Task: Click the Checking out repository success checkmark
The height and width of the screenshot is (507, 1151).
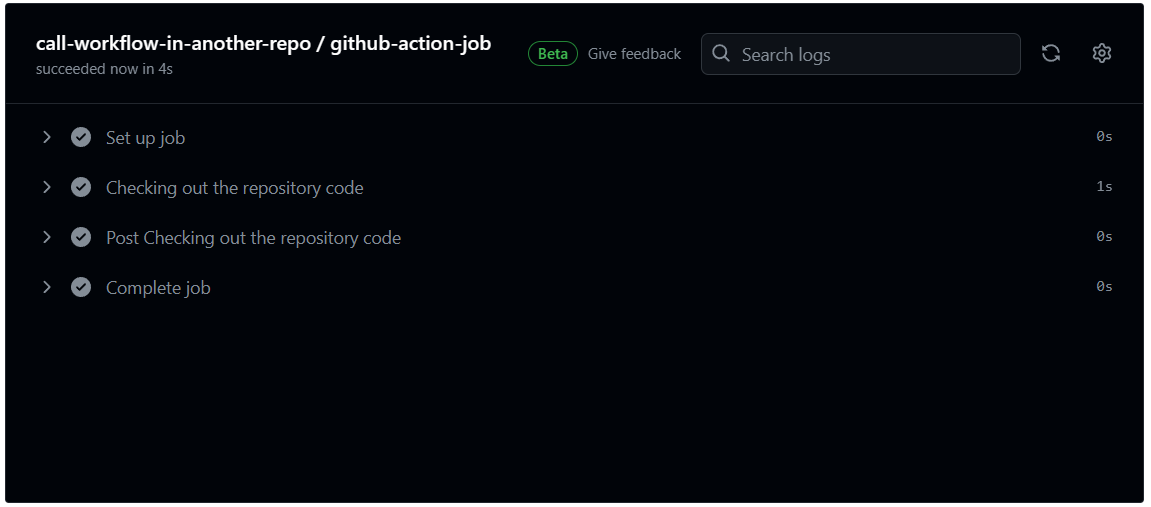Action: [81, 188]
